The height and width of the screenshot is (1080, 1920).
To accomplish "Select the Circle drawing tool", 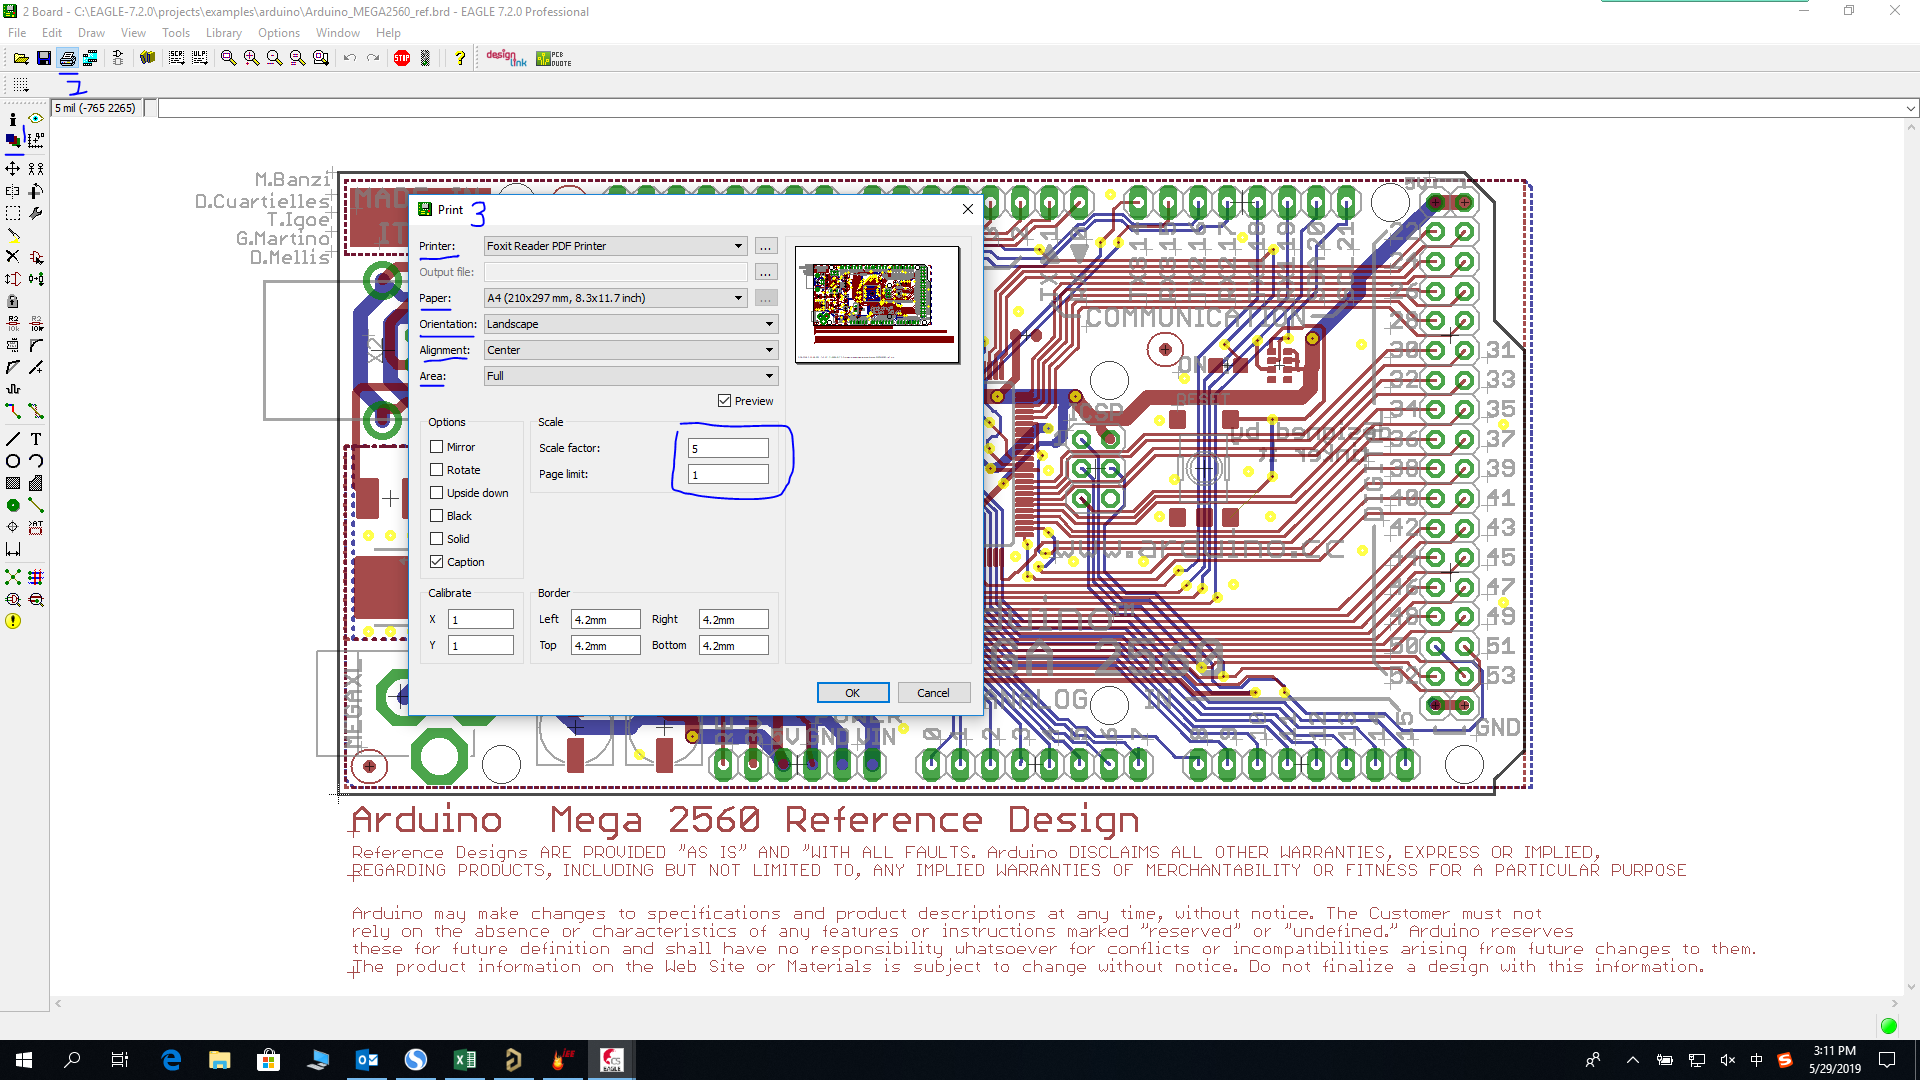I will (13, 461).
